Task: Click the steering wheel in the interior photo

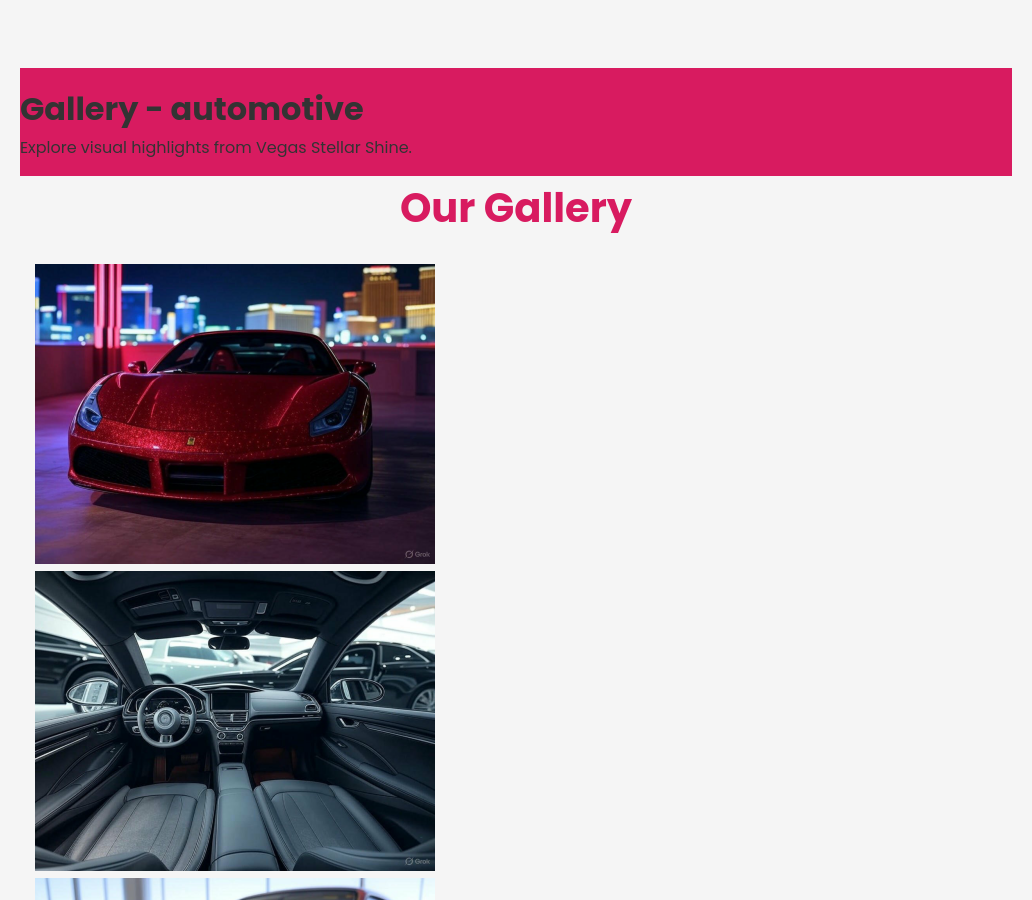Action: 166,716
